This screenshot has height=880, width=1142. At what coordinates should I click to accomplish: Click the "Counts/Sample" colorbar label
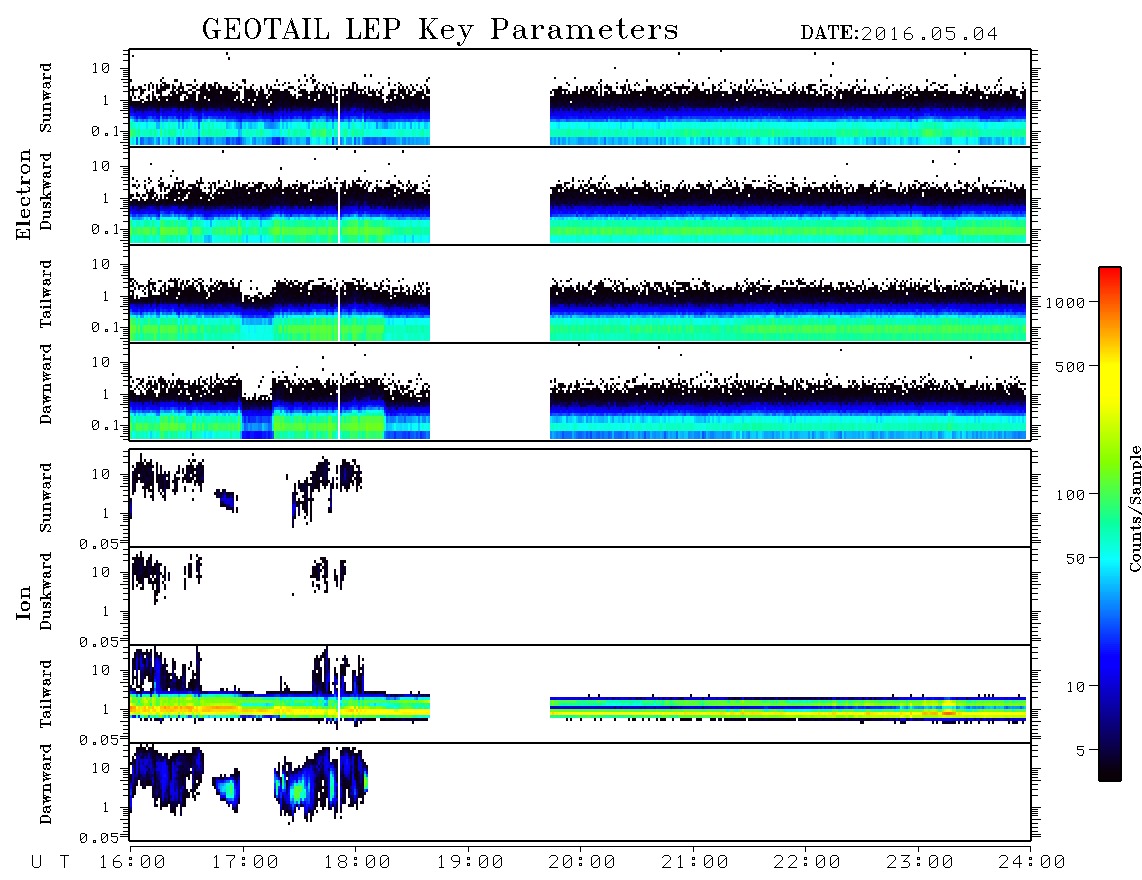(x=1134, y=508)
